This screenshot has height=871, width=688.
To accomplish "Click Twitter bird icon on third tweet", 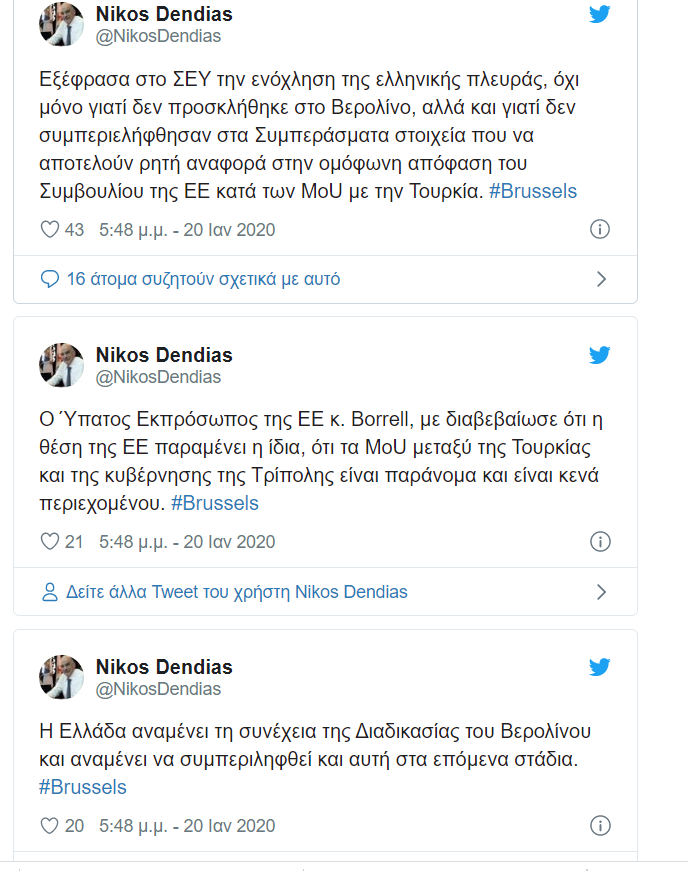I will point(600,667).
